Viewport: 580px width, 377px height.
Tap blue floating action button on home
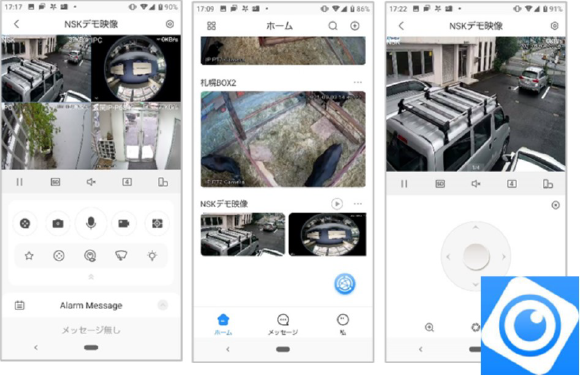(345, 284)
